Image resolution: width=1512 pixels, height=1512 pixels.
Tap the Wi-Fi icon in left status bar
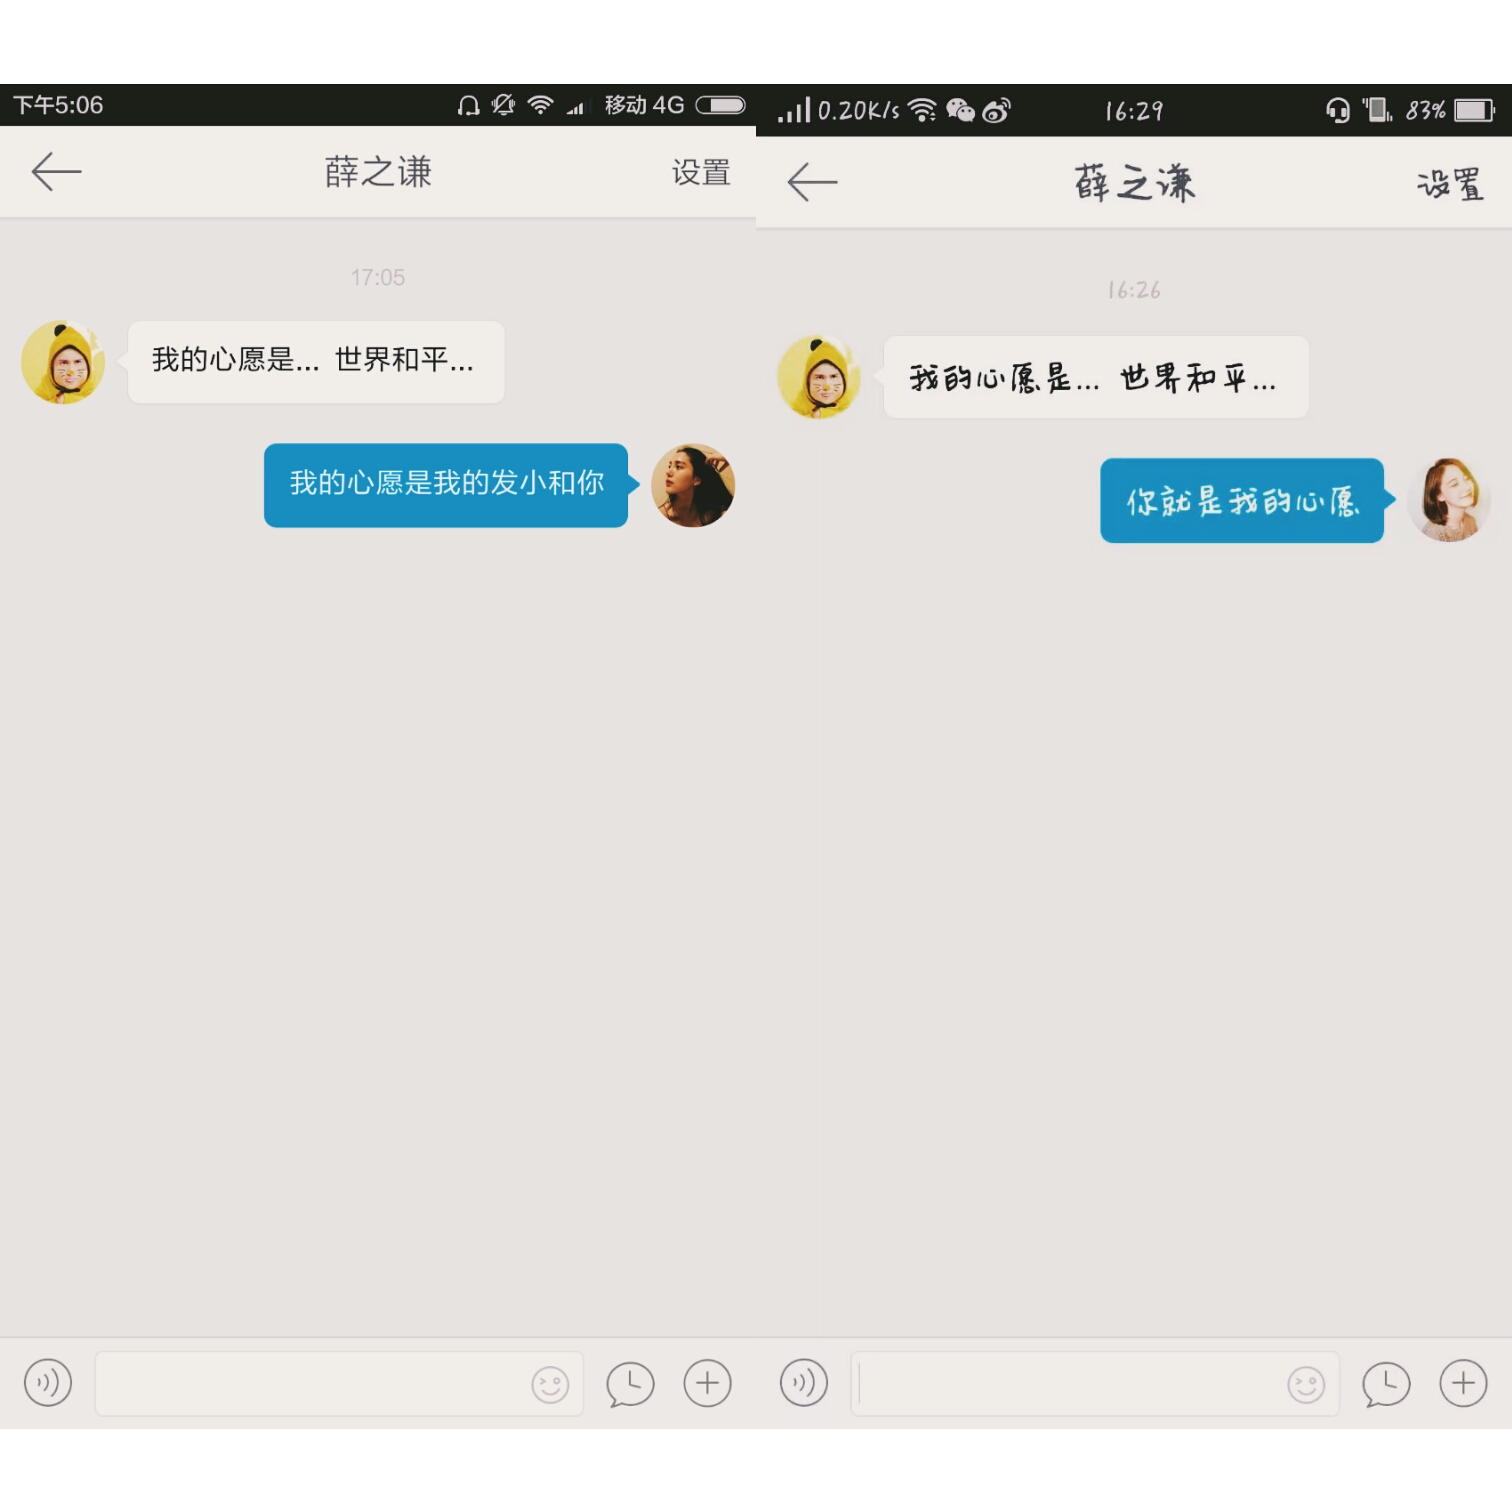pyautogui.click(x=541, y=105)
